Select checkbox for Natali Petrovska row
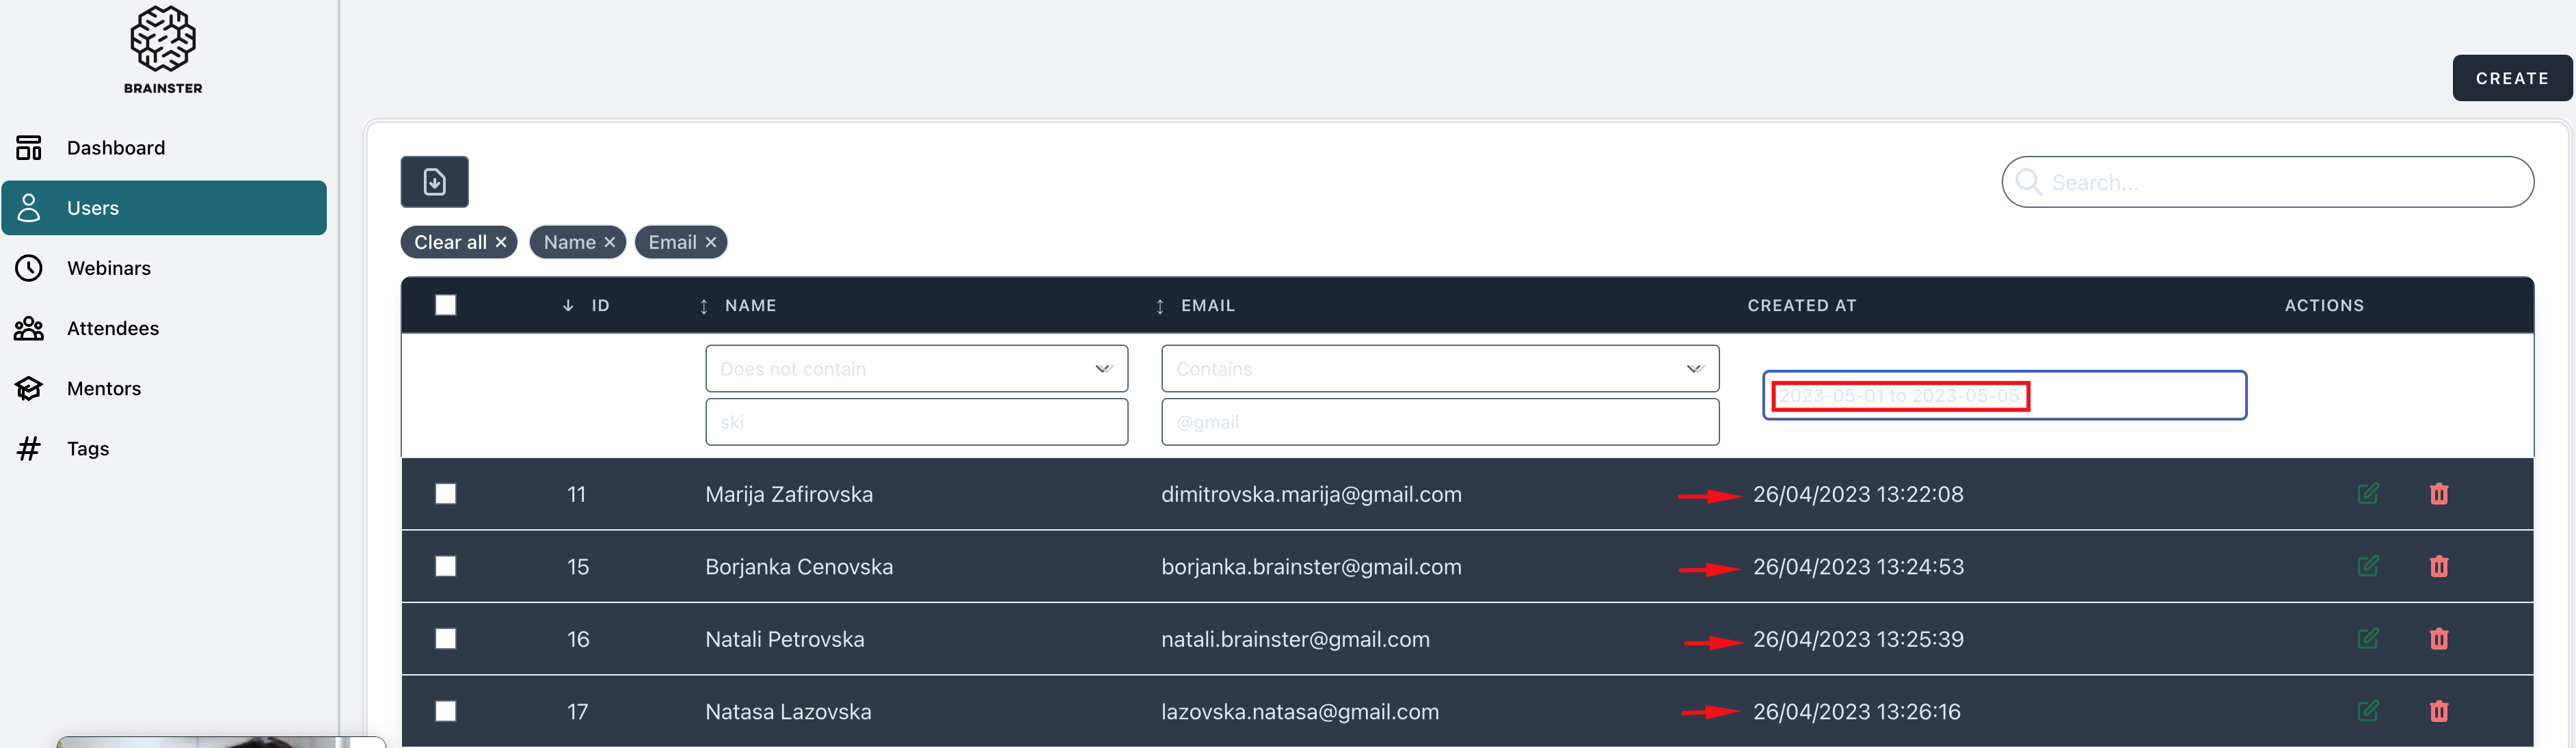Image resolution: width=2576 pixels, height=748 pixels. (446, 639)
